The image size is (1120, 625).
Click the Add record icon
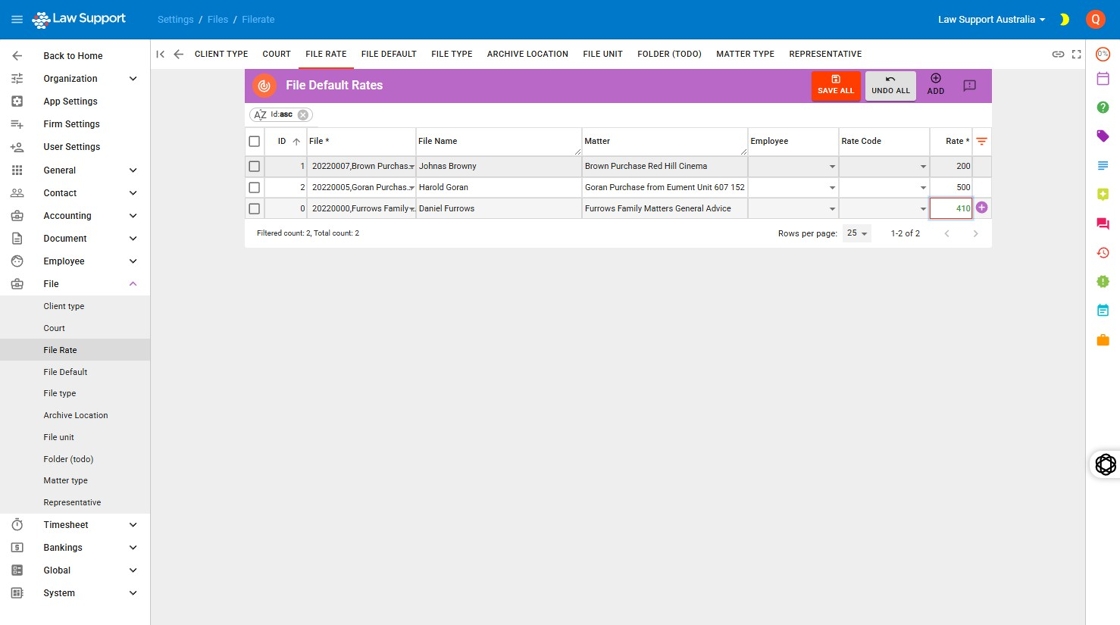935,84
